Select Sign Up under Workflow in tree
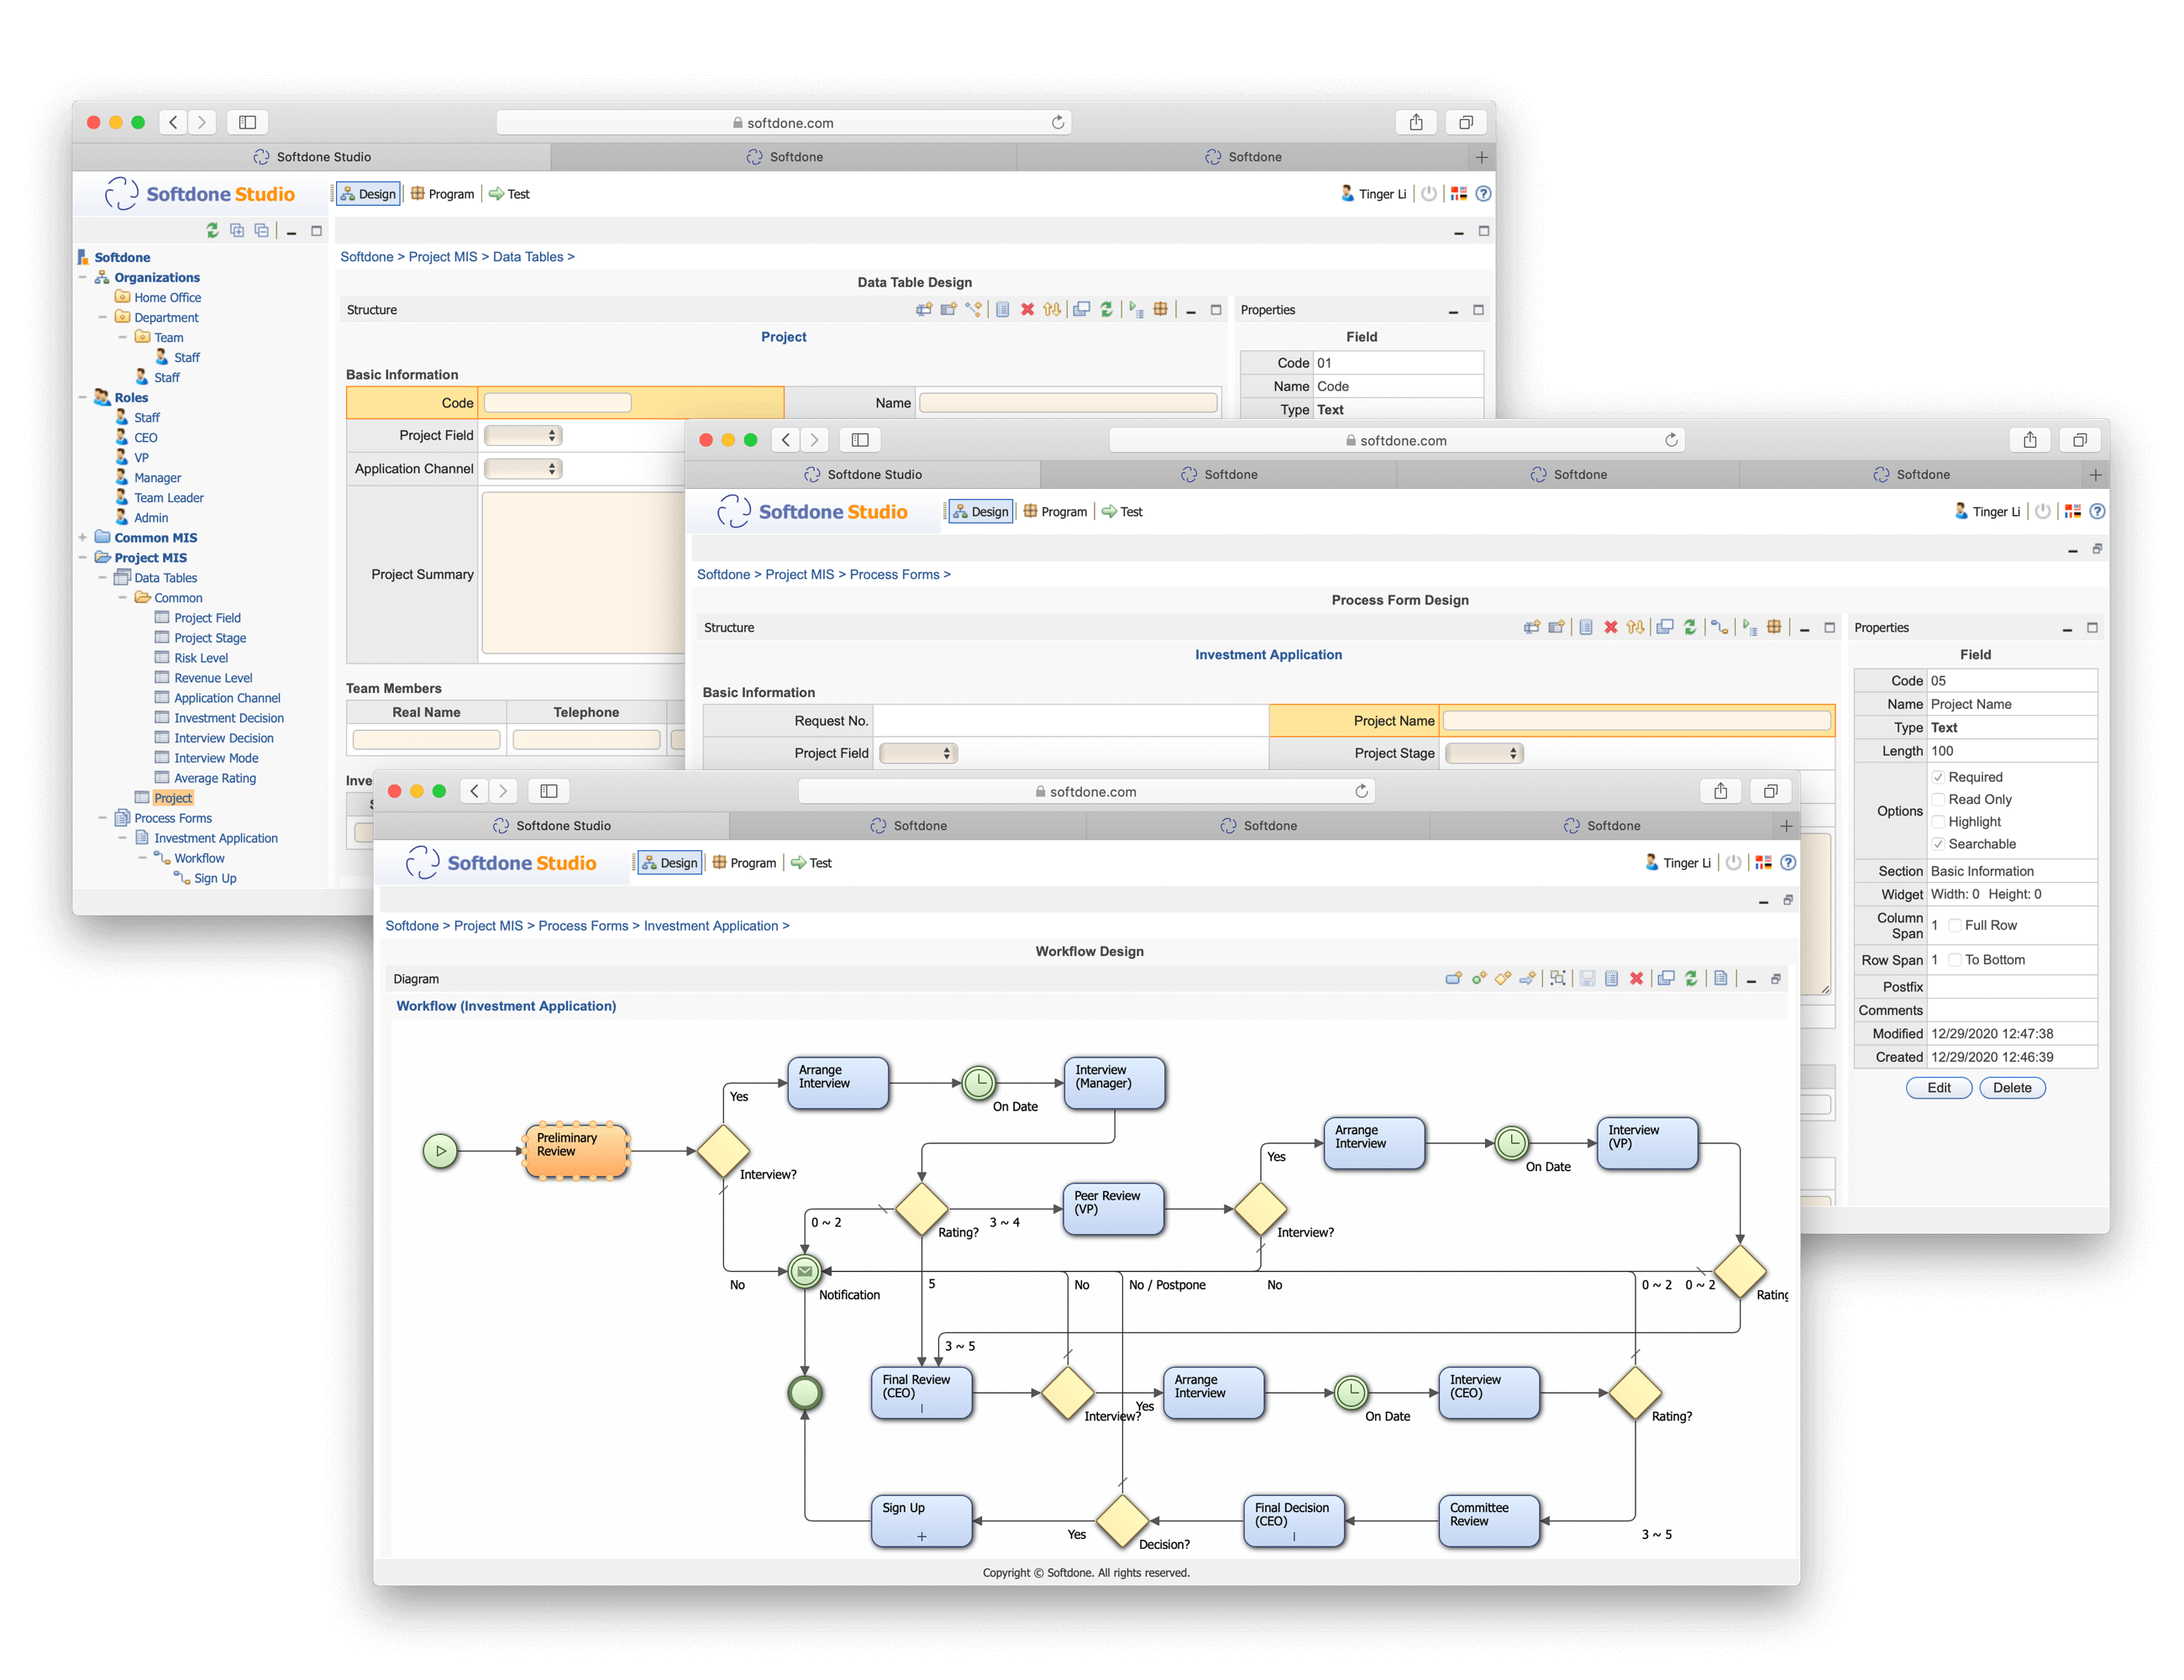Viewport: 2184px width, 1680px height. pos(215,878)
